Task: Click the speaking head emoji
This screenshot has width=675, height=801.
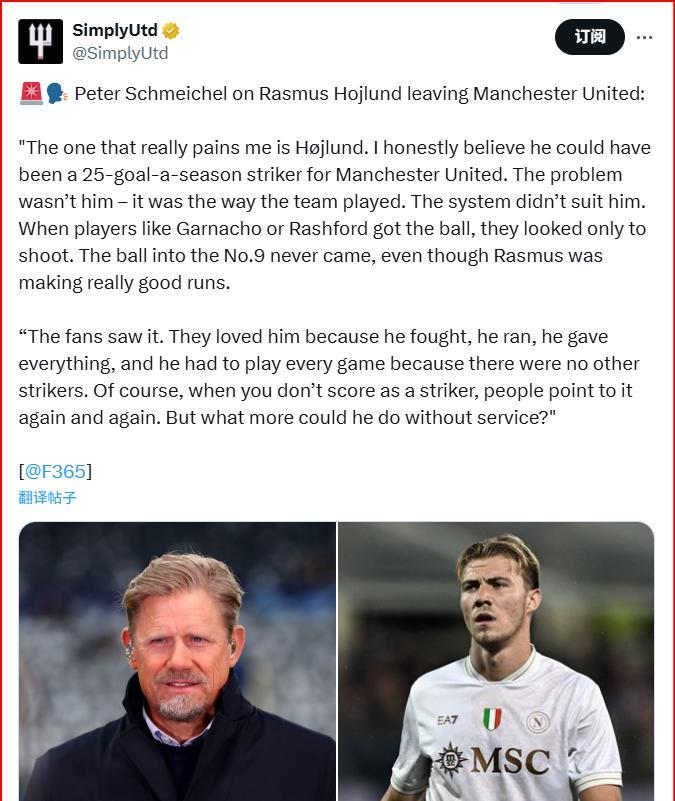Action: [x=56, y=94]
